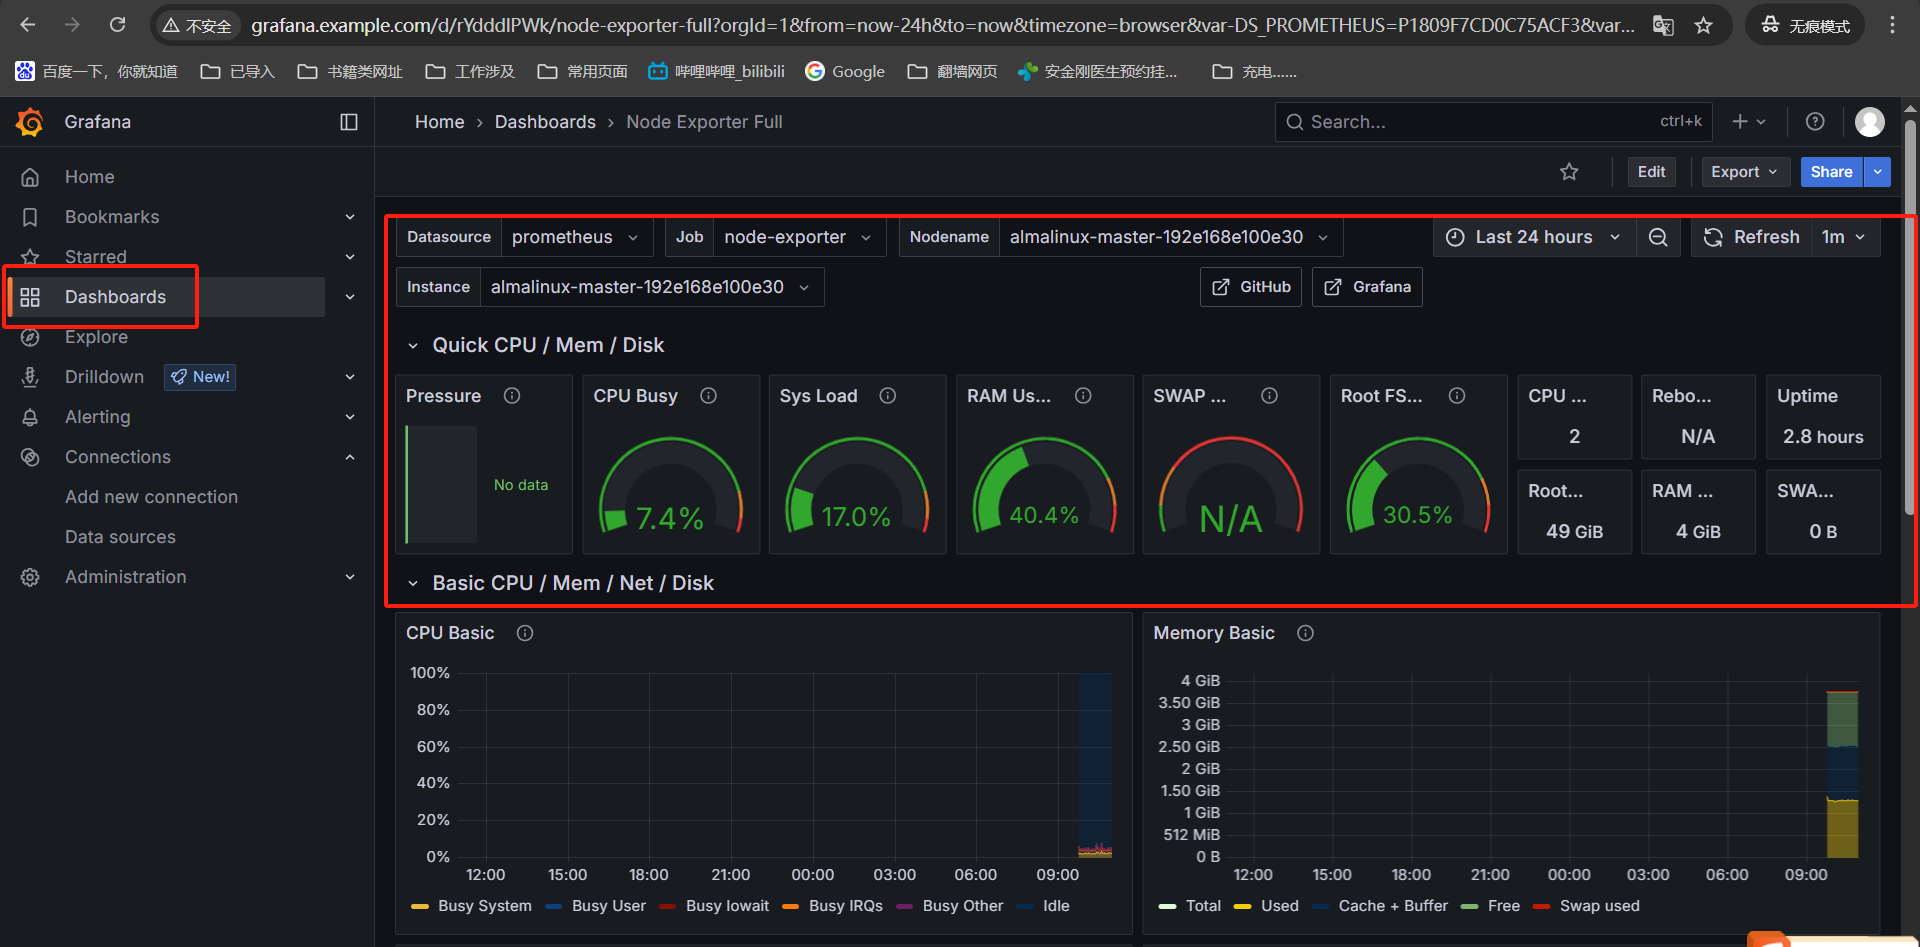The height and width of the screenshot is (947, 1920).
Task: Click the Edit button
Action: [x=1651, y=172]
